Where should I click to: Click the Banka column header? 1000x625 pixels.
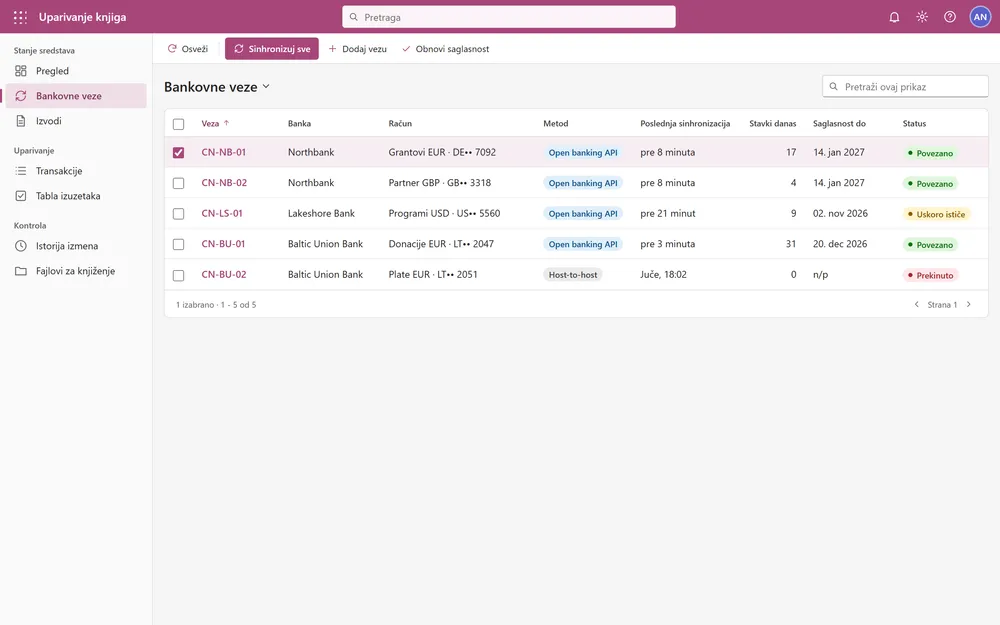tap(299, 123)
